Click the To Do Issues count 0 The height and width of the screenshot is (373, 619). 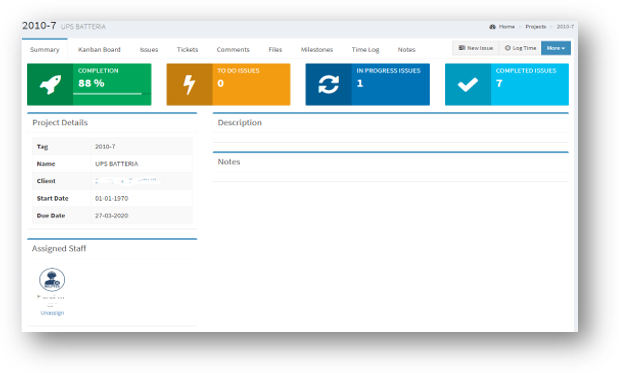220,83
